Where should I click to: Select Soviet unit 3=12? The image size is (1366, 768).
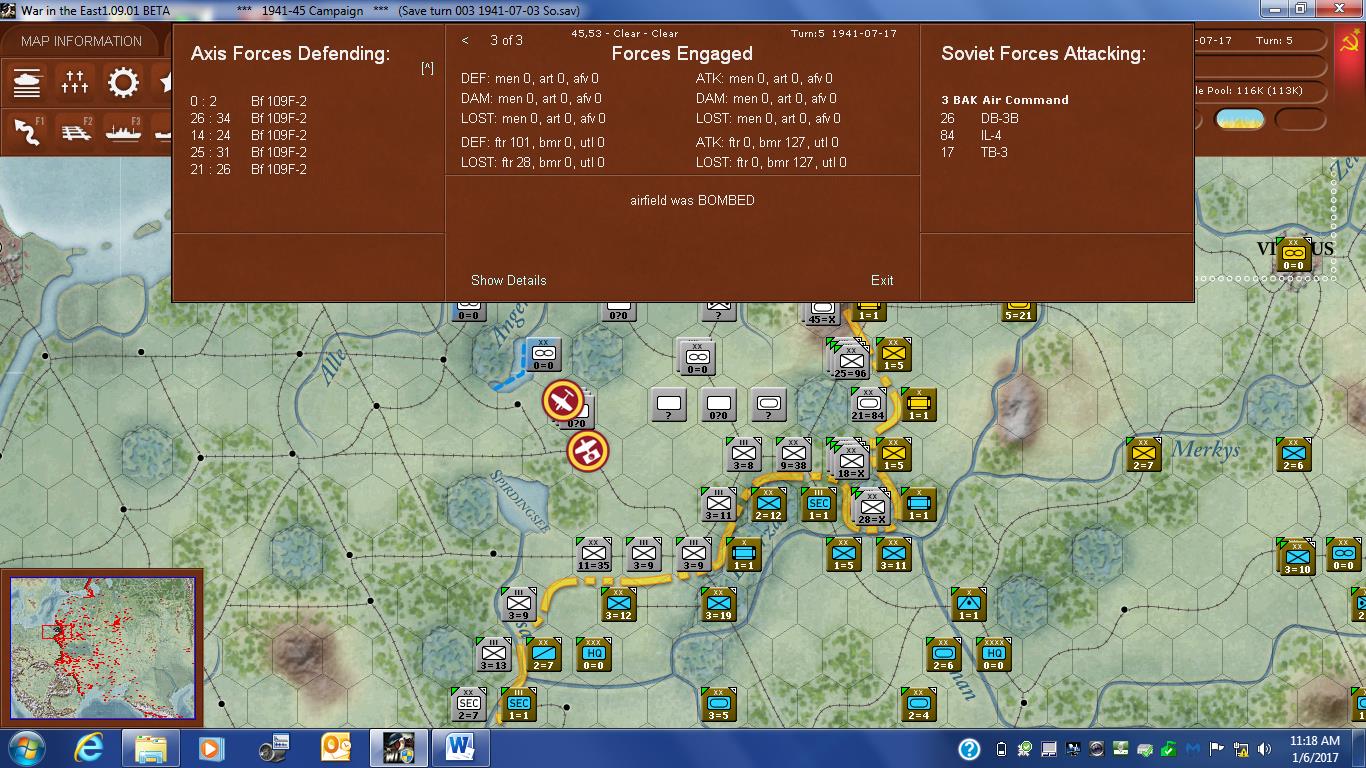click(618, 604)
